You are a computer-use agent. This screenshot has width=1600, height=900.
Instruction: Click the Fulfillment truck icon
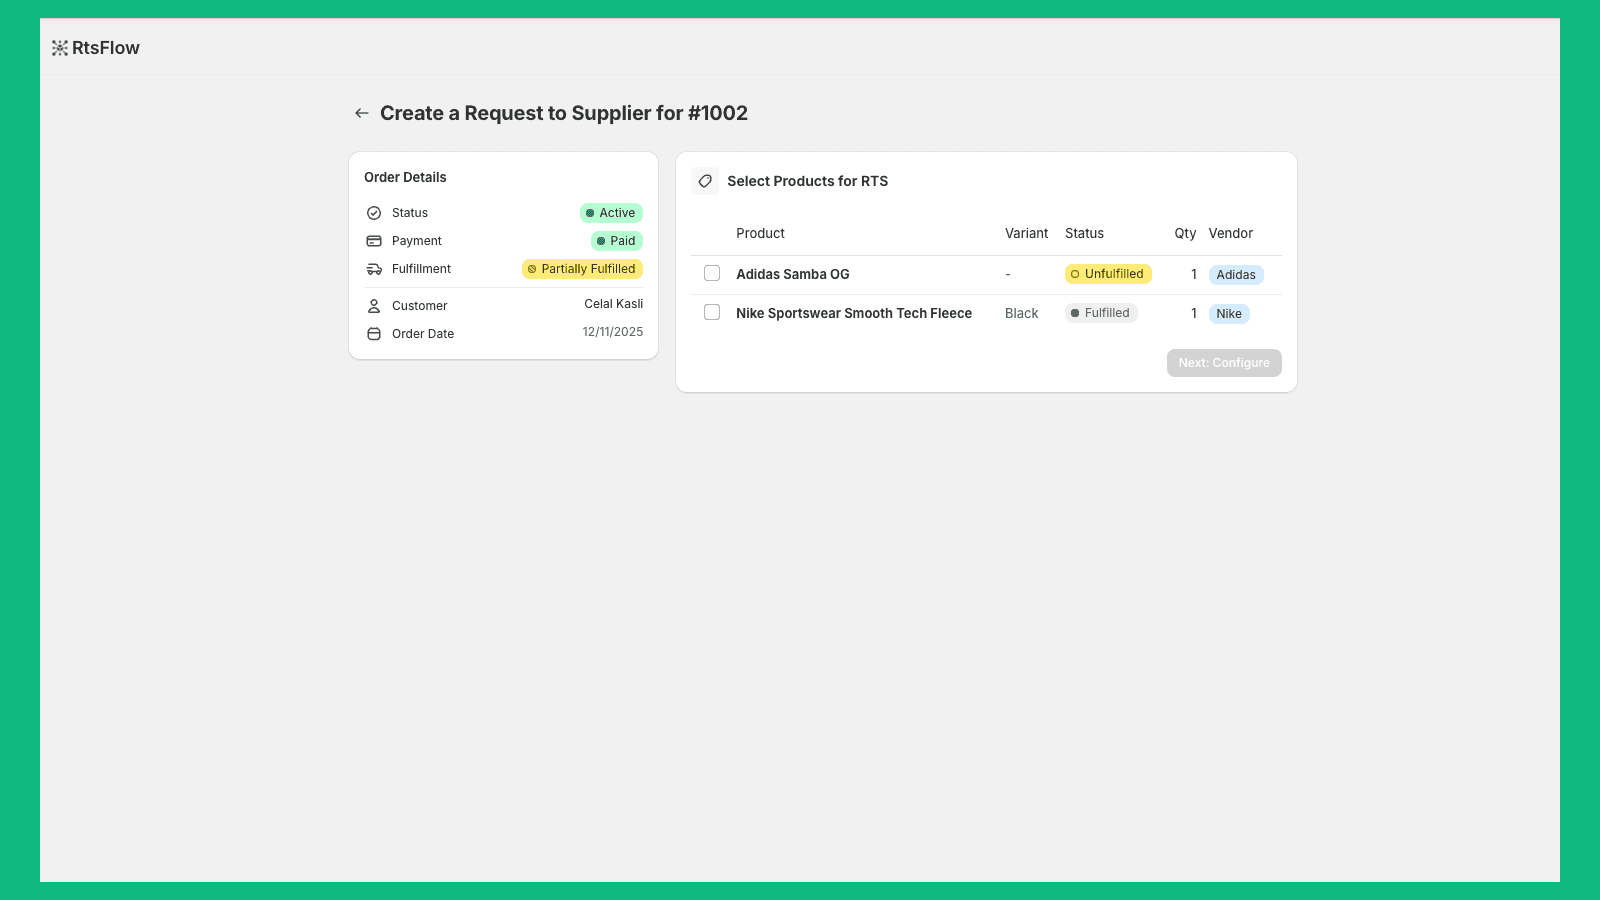coord(374,269)
